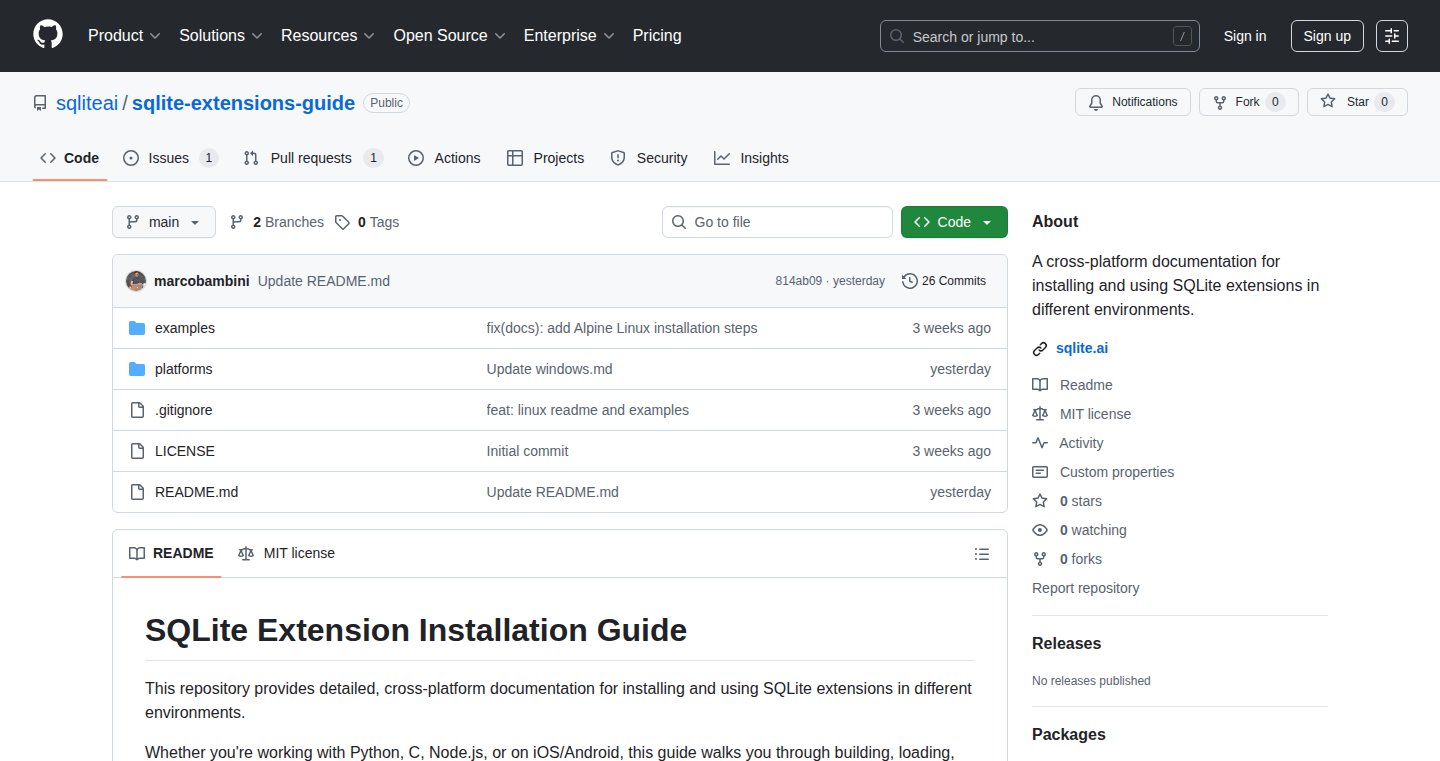The width and height of the screenshot is (1440, 761).
Task: Select the README tab in file viewer
Action: point(171,553)
